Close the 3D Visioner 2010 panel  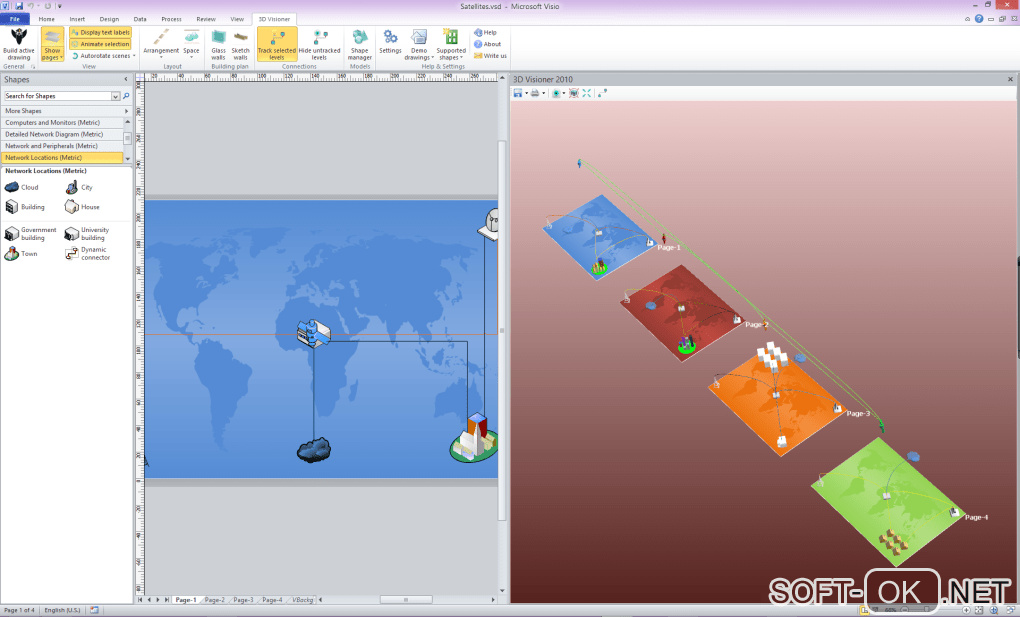point(1010,79)
